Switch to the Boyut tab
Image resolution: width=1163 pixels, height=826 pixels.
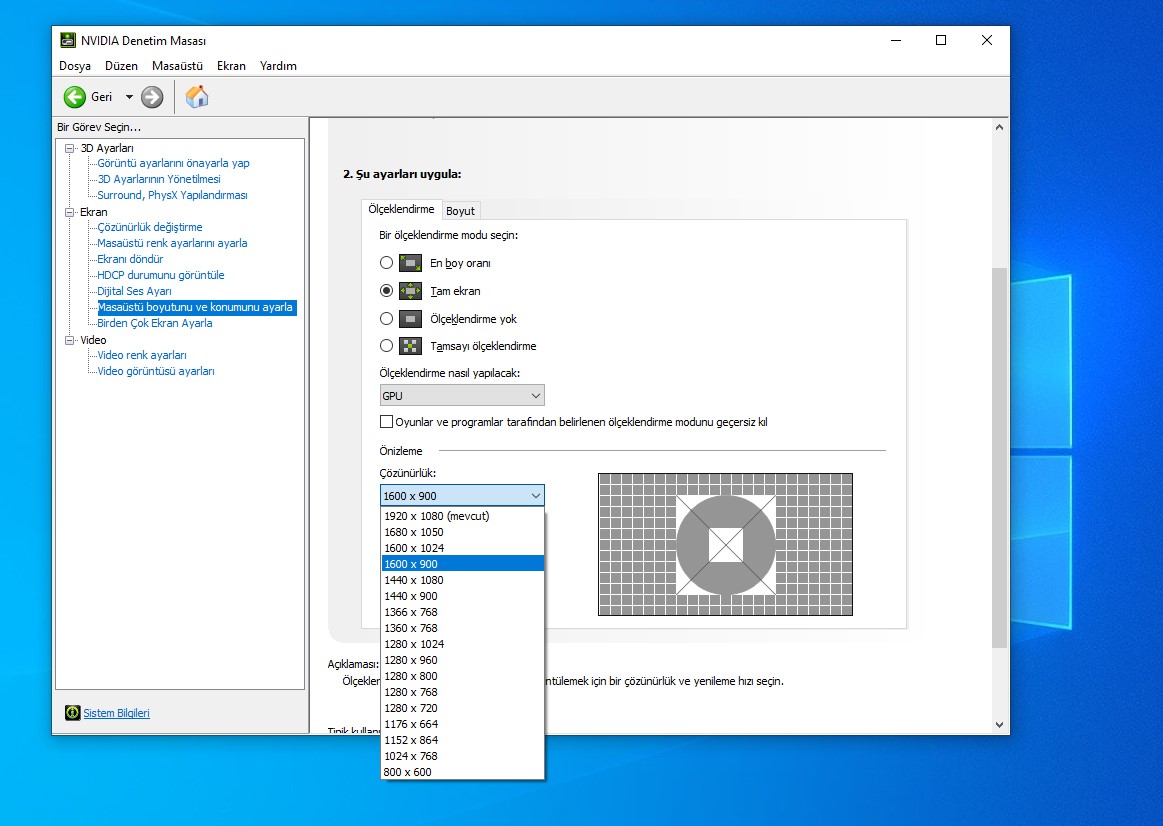point(461,211)
